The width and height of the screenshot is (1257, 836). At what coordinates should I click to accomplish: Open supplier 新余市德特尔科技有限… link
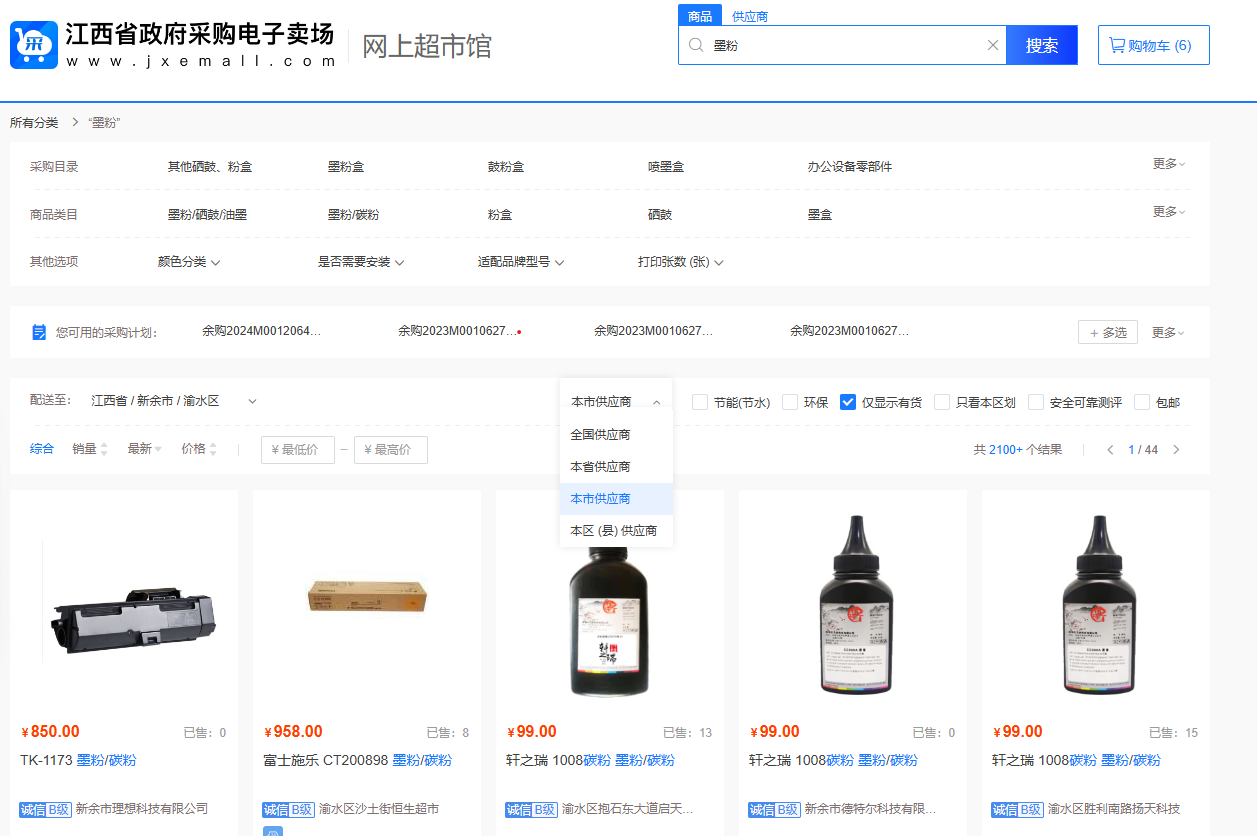click(x=870, y=809)
